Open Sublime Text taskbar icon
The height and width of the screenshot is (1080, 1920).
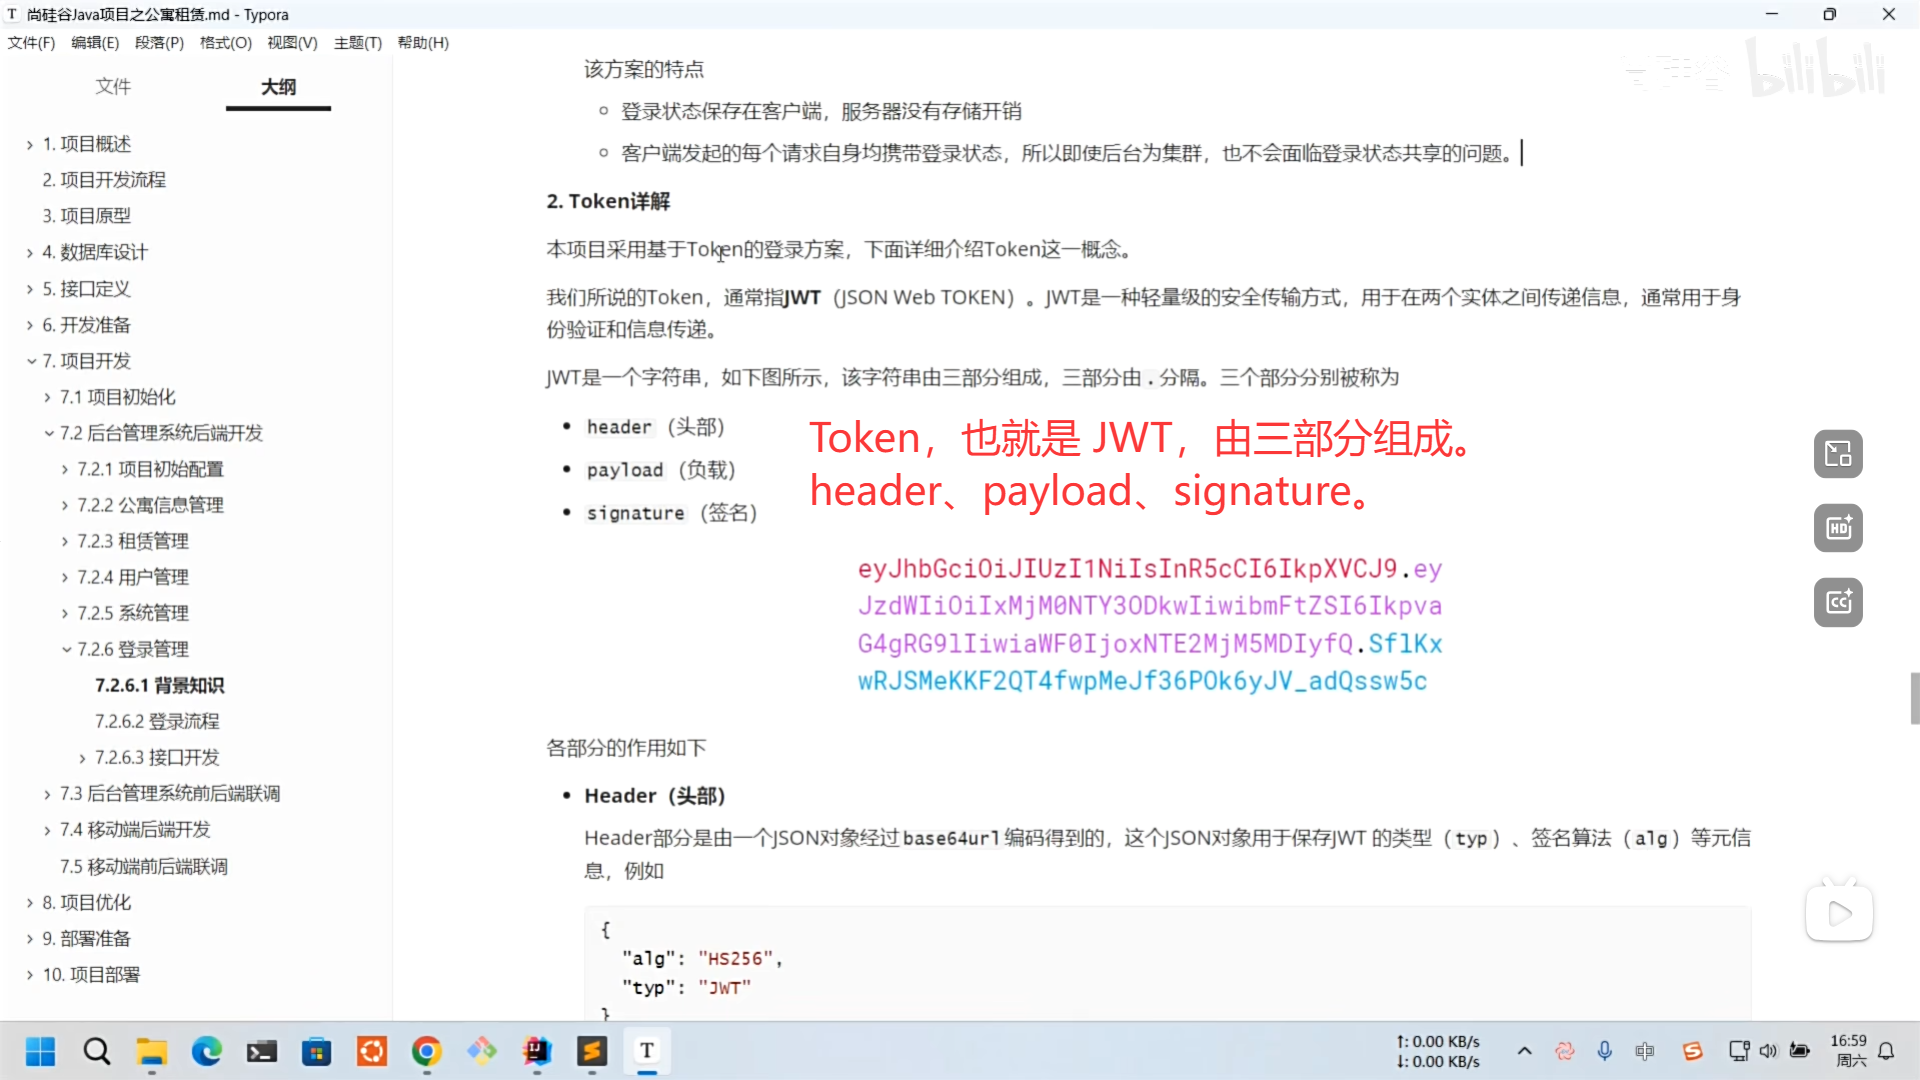[592, 1051]
